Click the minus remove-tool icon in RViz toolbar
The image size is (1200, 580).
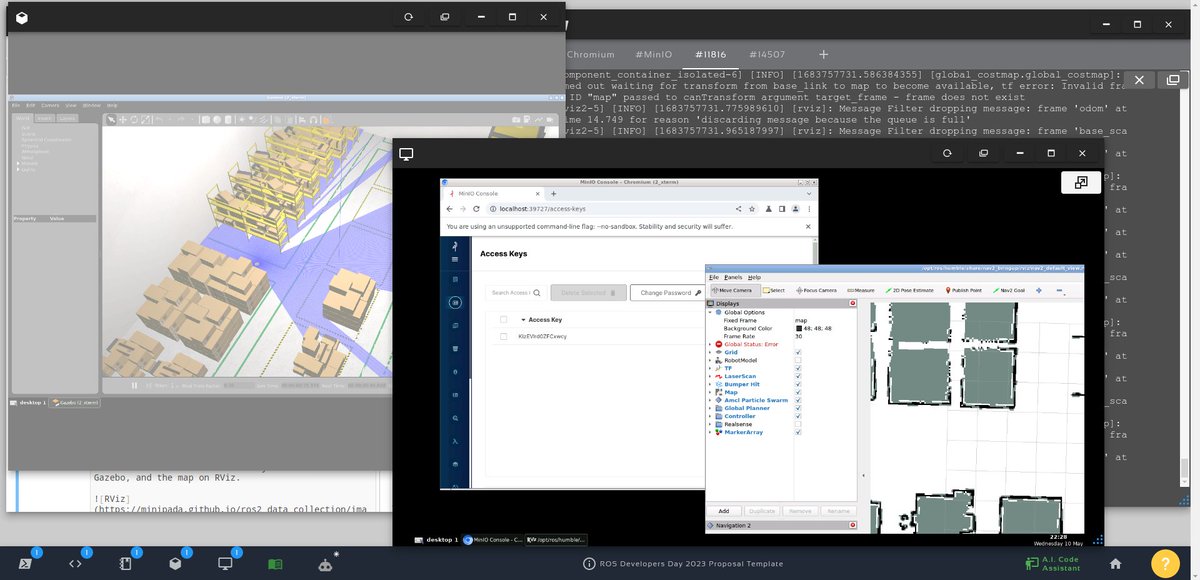tap(1059, 291)
